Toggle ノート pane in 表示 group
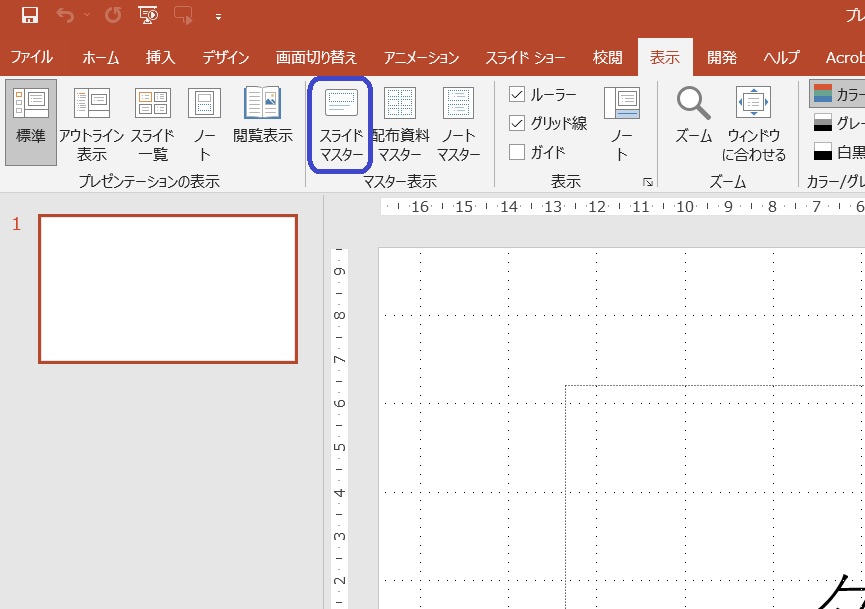 pyautogui.click(x=622, y=124)
